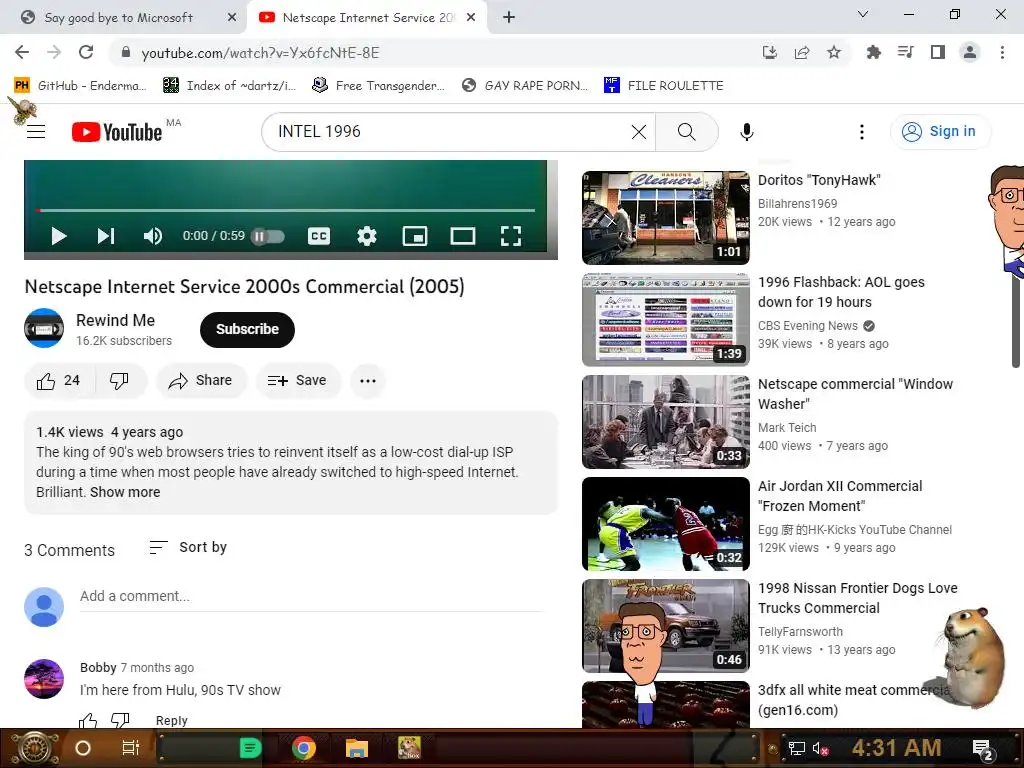Screen dimensions: 1024x768
Task: Open Rewind Me channel name link
Action: 116,320
